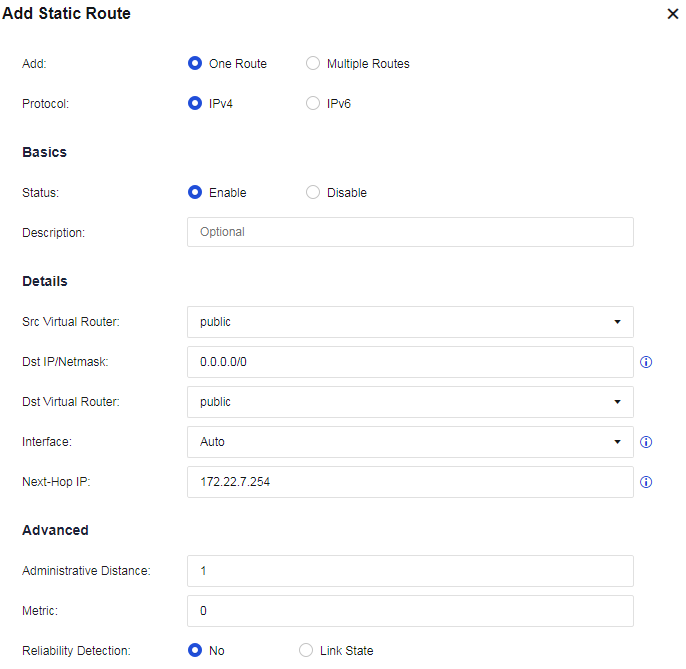Select No for Reliability Detection
The width and height of the screenshot is (686, 669).
click(x=195, y=650)
